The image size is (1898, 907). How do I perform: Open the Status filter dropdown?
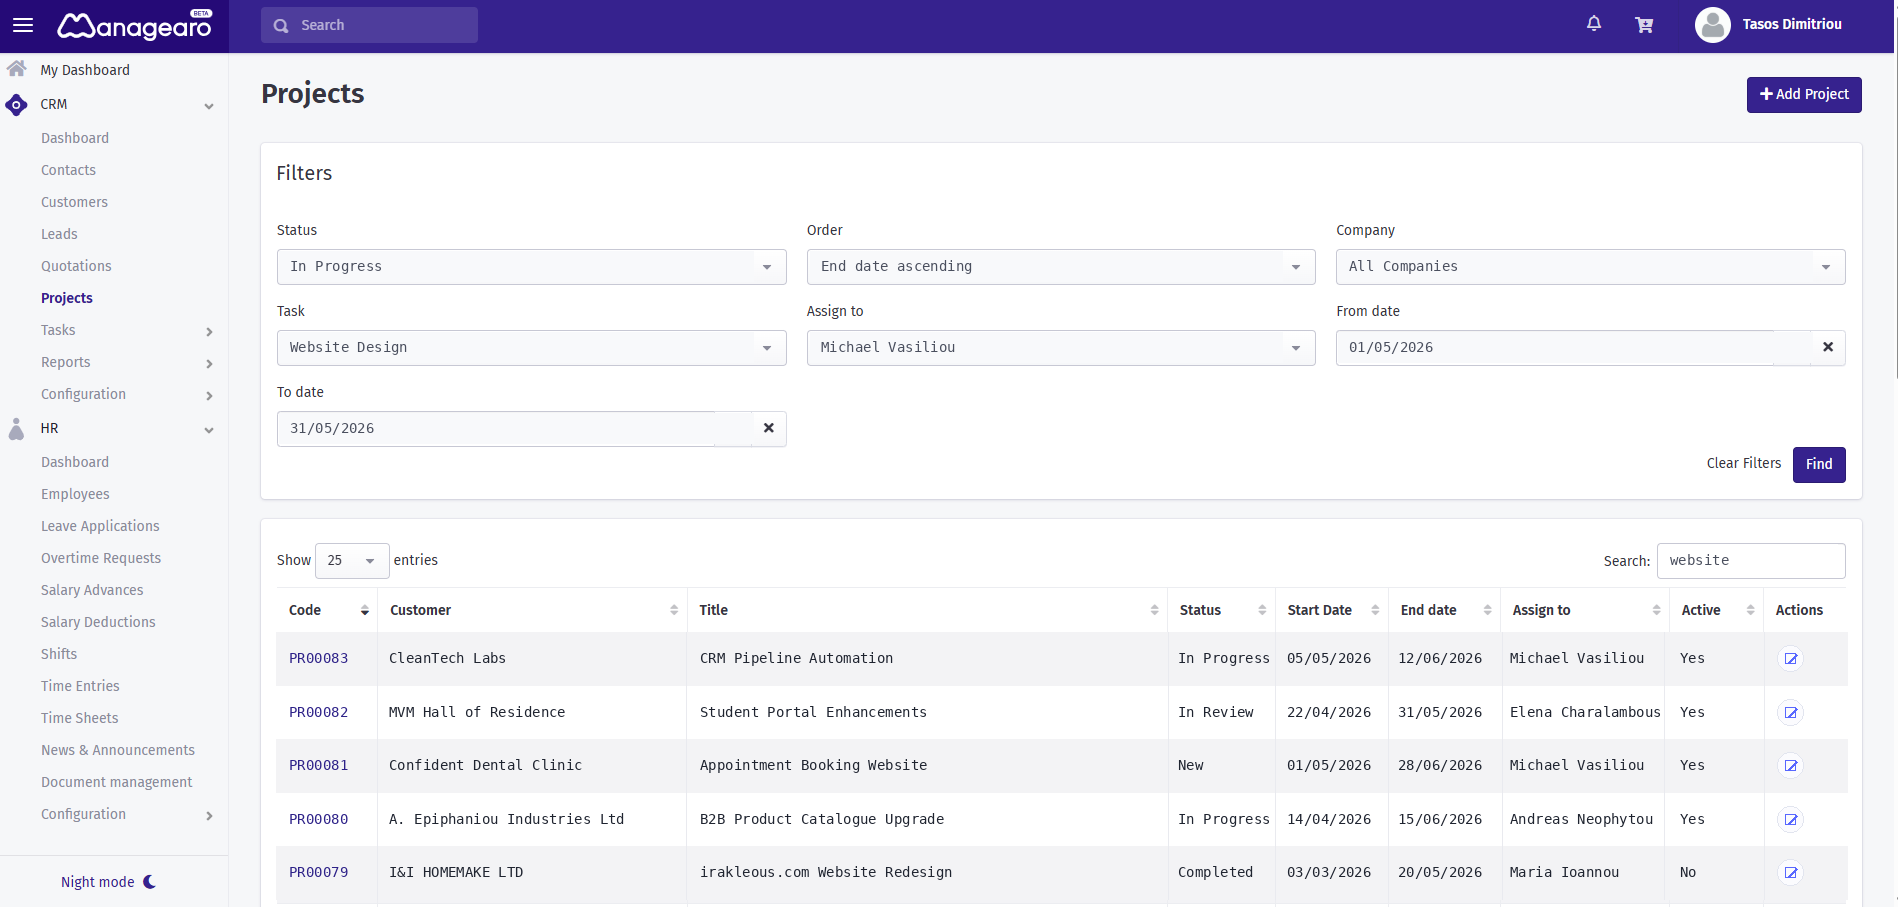pyautogui.click(x=531, y=267)
